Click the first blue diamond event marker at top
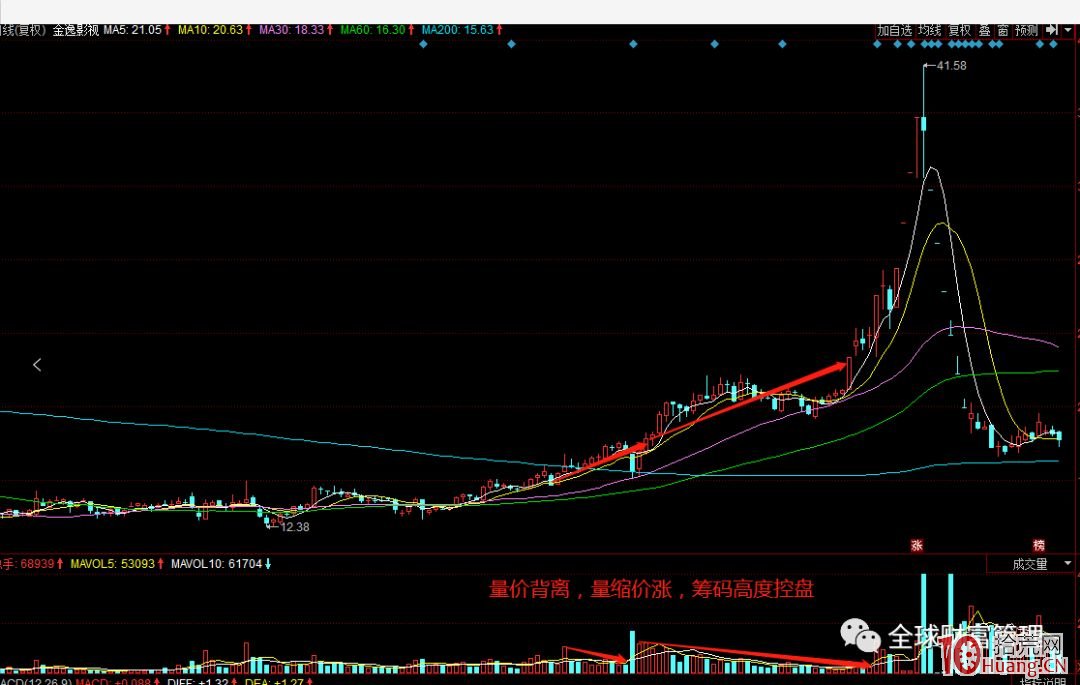This screenshot has width=1080, height=685. click(x=423, y=44)
